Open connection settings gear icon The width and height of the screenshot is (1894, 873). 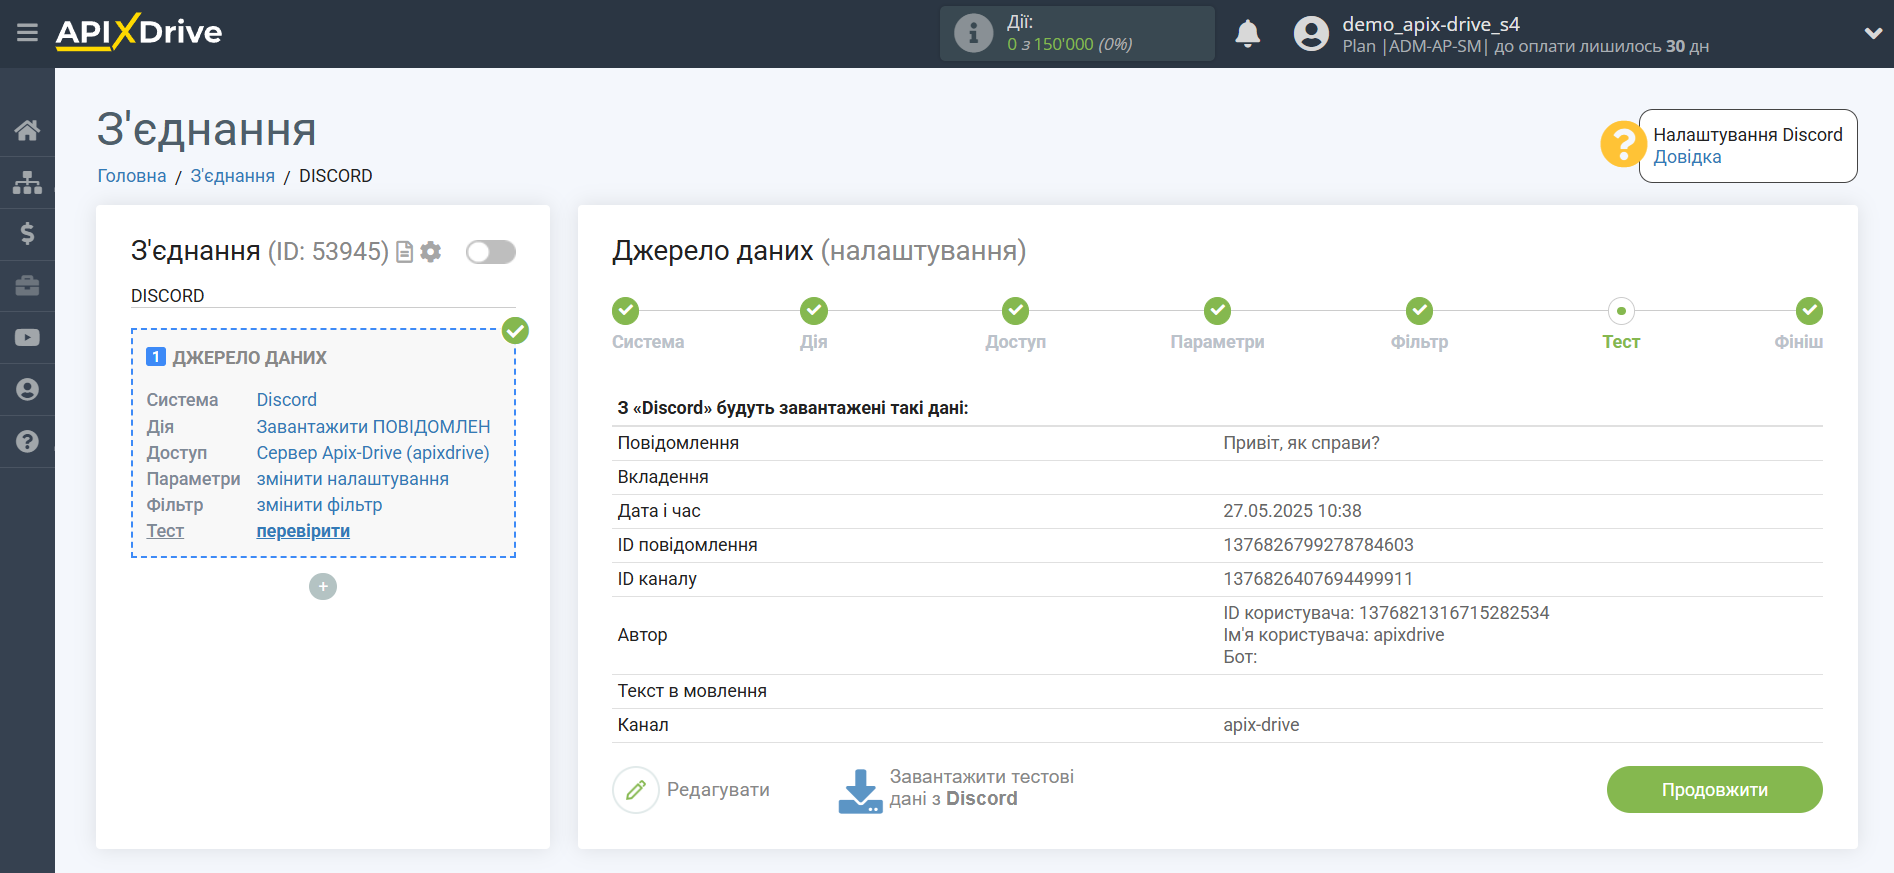pyautogui.click(x=431, y=252)
